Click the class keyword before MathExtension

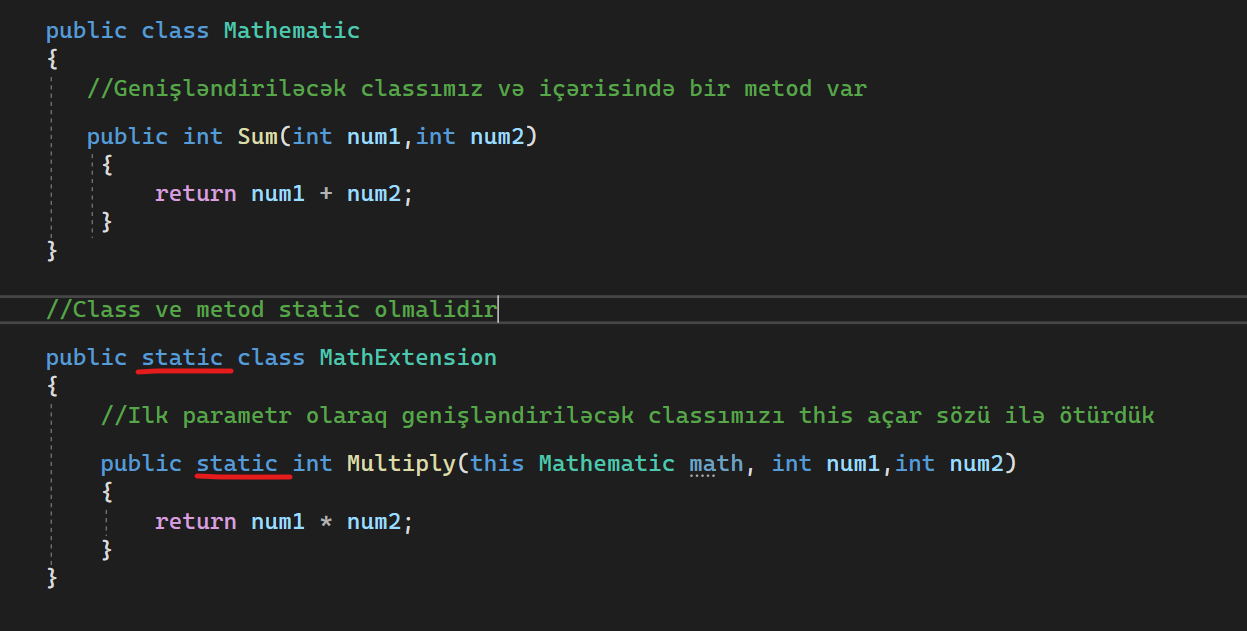271,357
